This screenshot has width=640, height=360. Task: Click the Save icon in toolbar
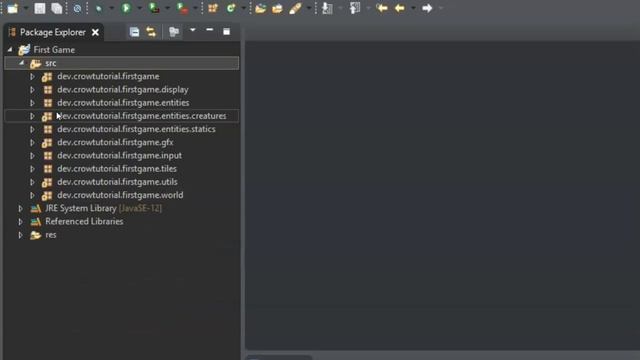40,8
